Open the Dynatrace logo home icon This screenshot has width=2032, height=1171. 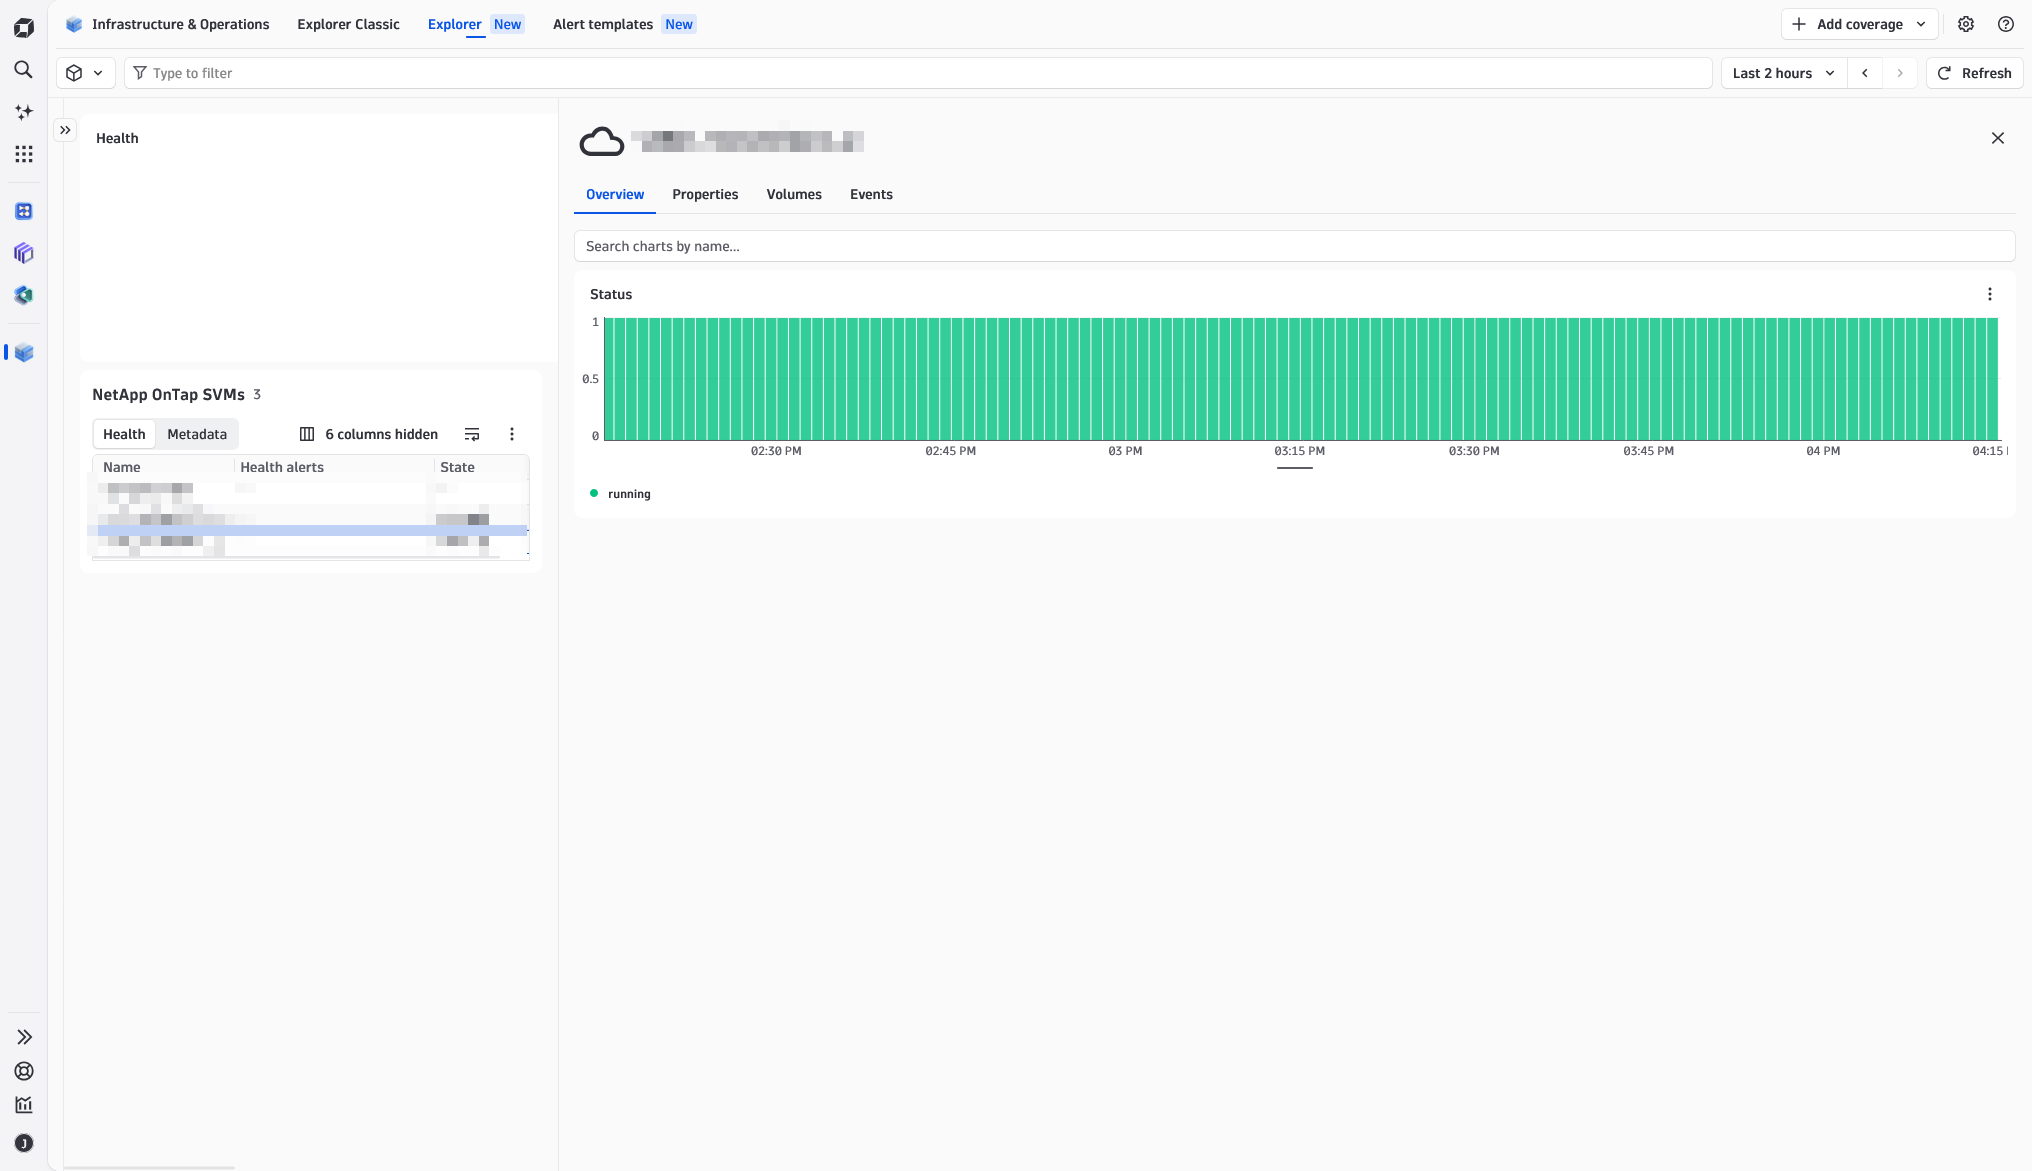(x=24, y=28)
